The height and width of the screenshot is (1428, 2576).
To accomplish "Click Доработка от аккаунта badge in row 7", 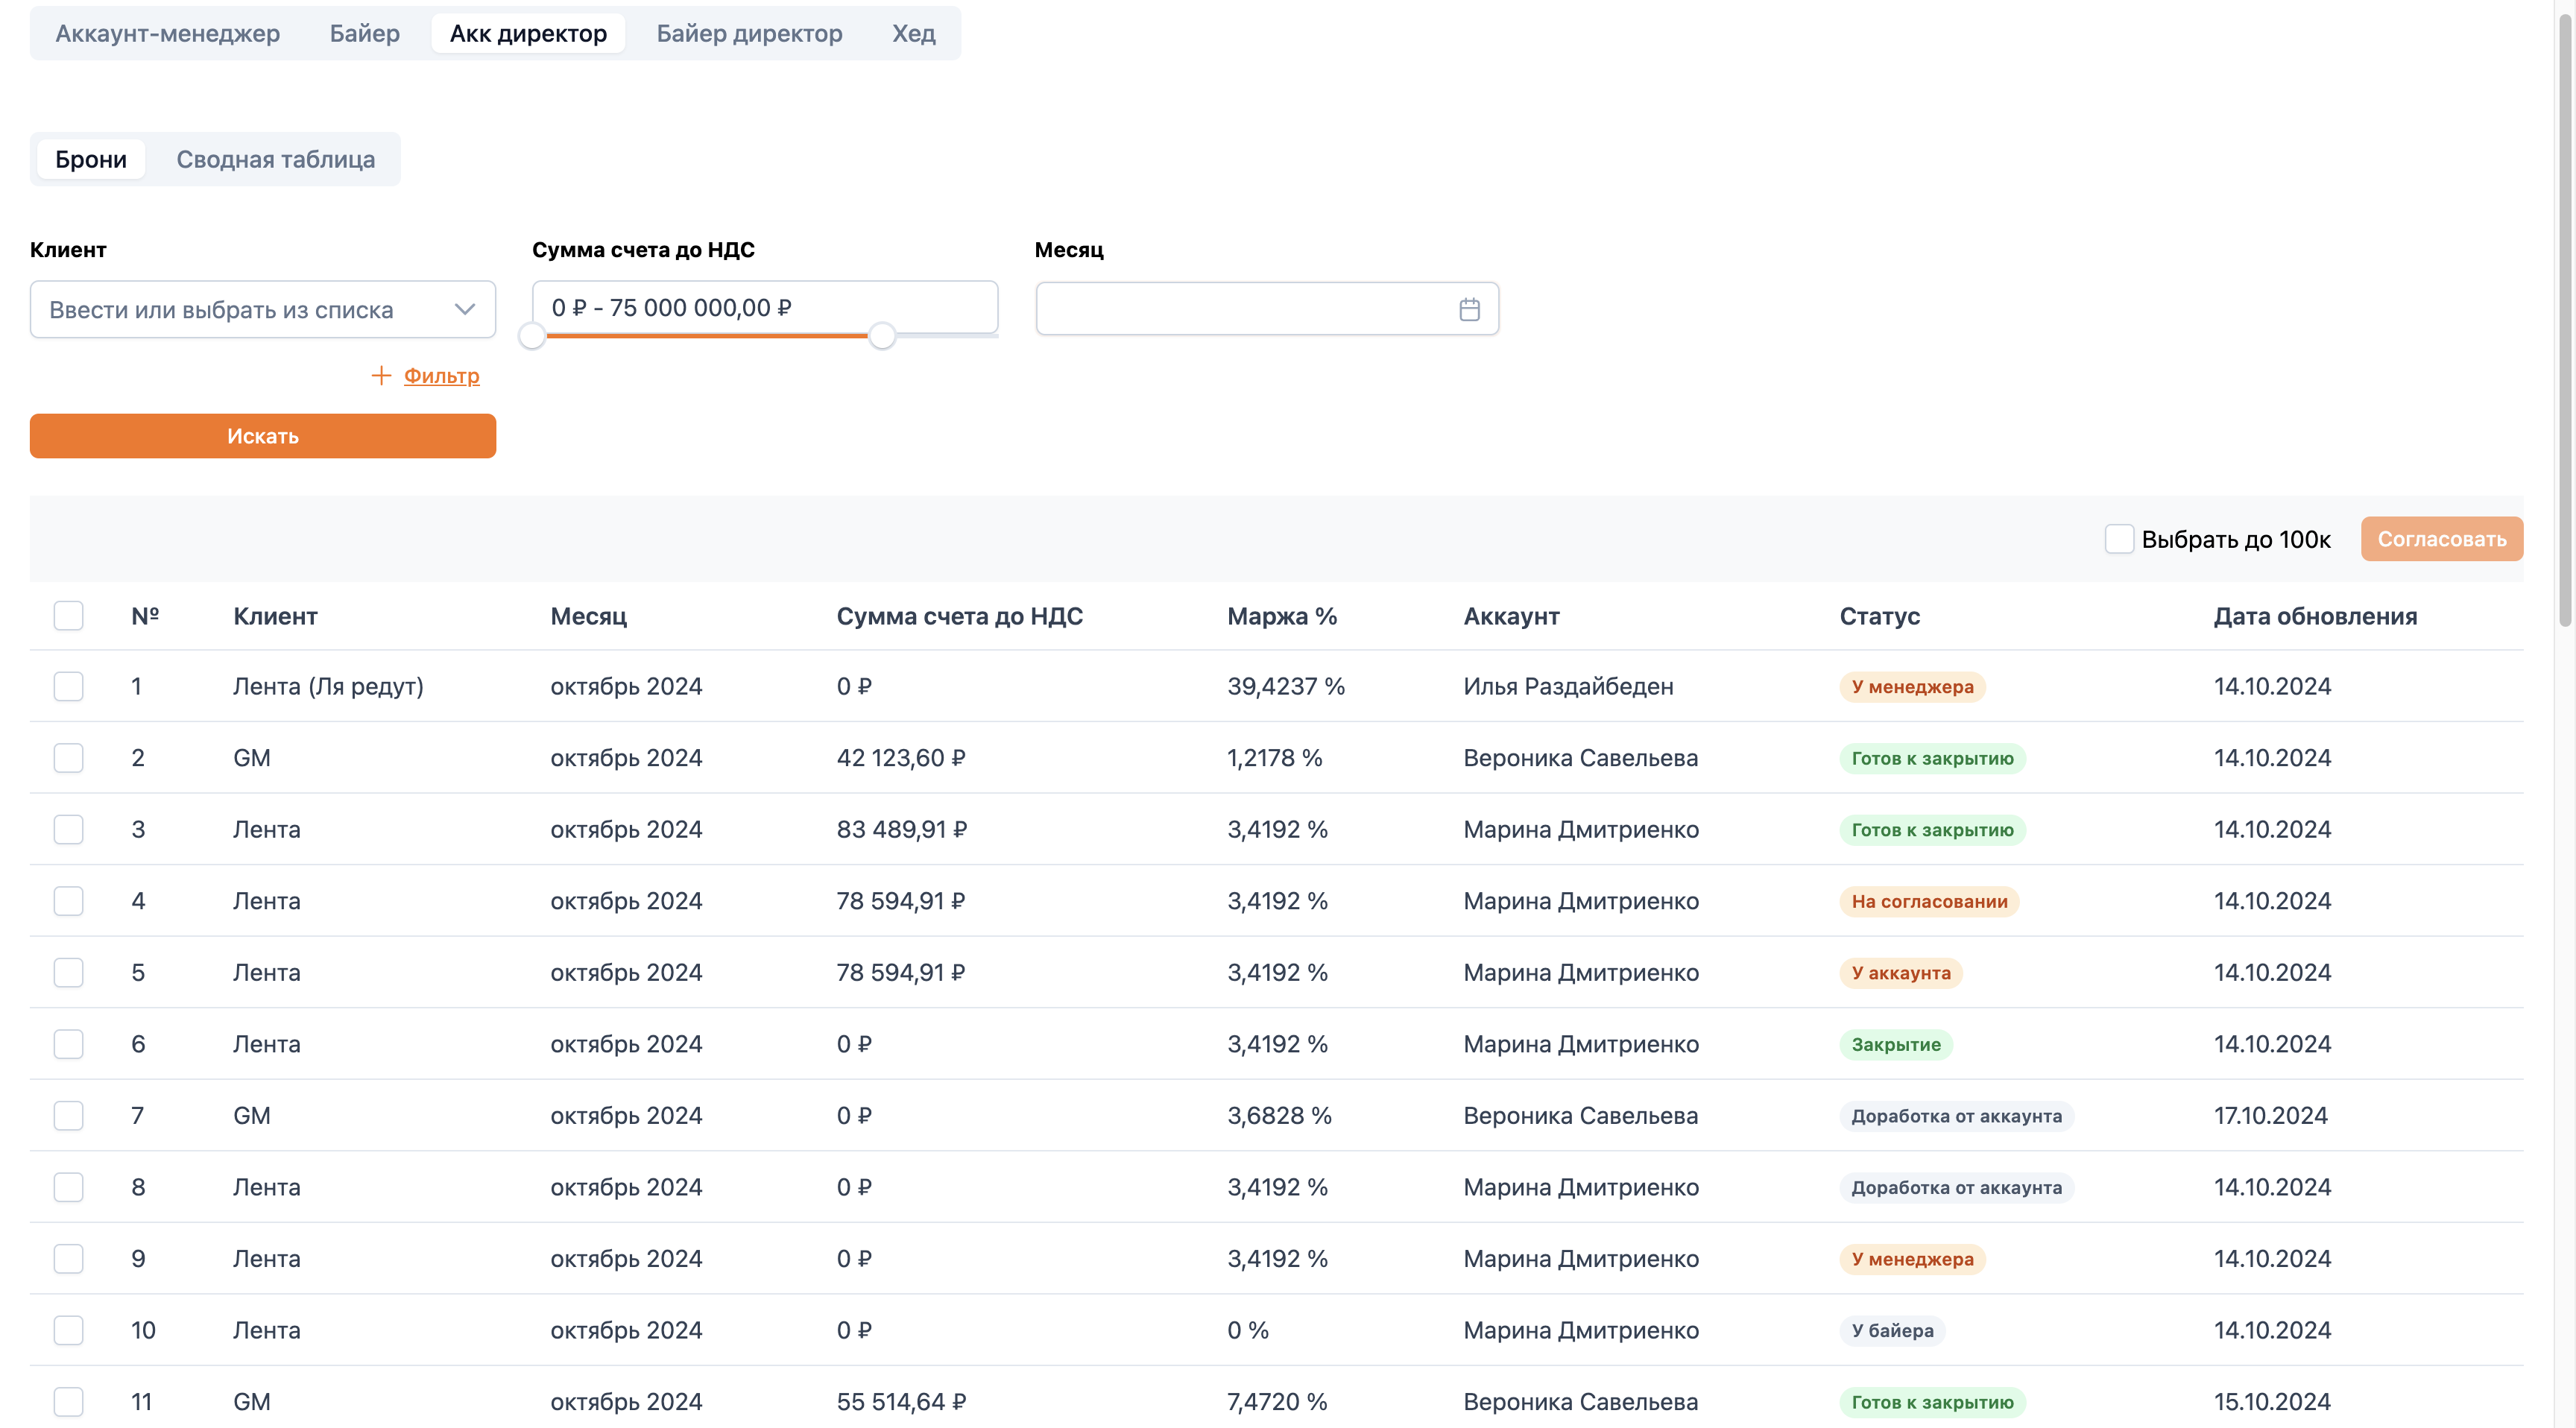I will [1956, 1115].
